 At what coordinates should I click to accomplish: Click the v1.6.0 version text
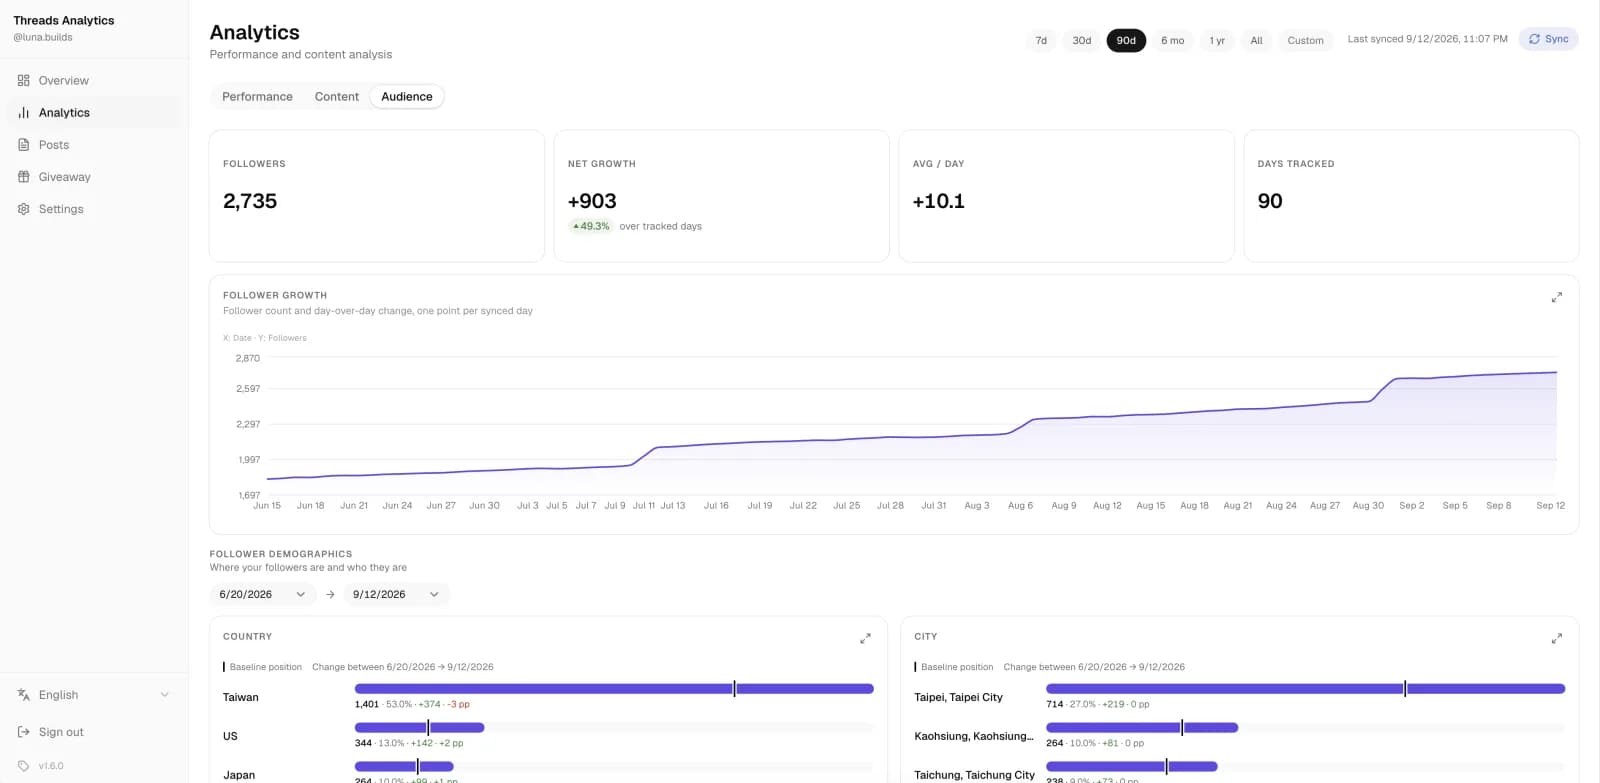[x=51, y=765]
